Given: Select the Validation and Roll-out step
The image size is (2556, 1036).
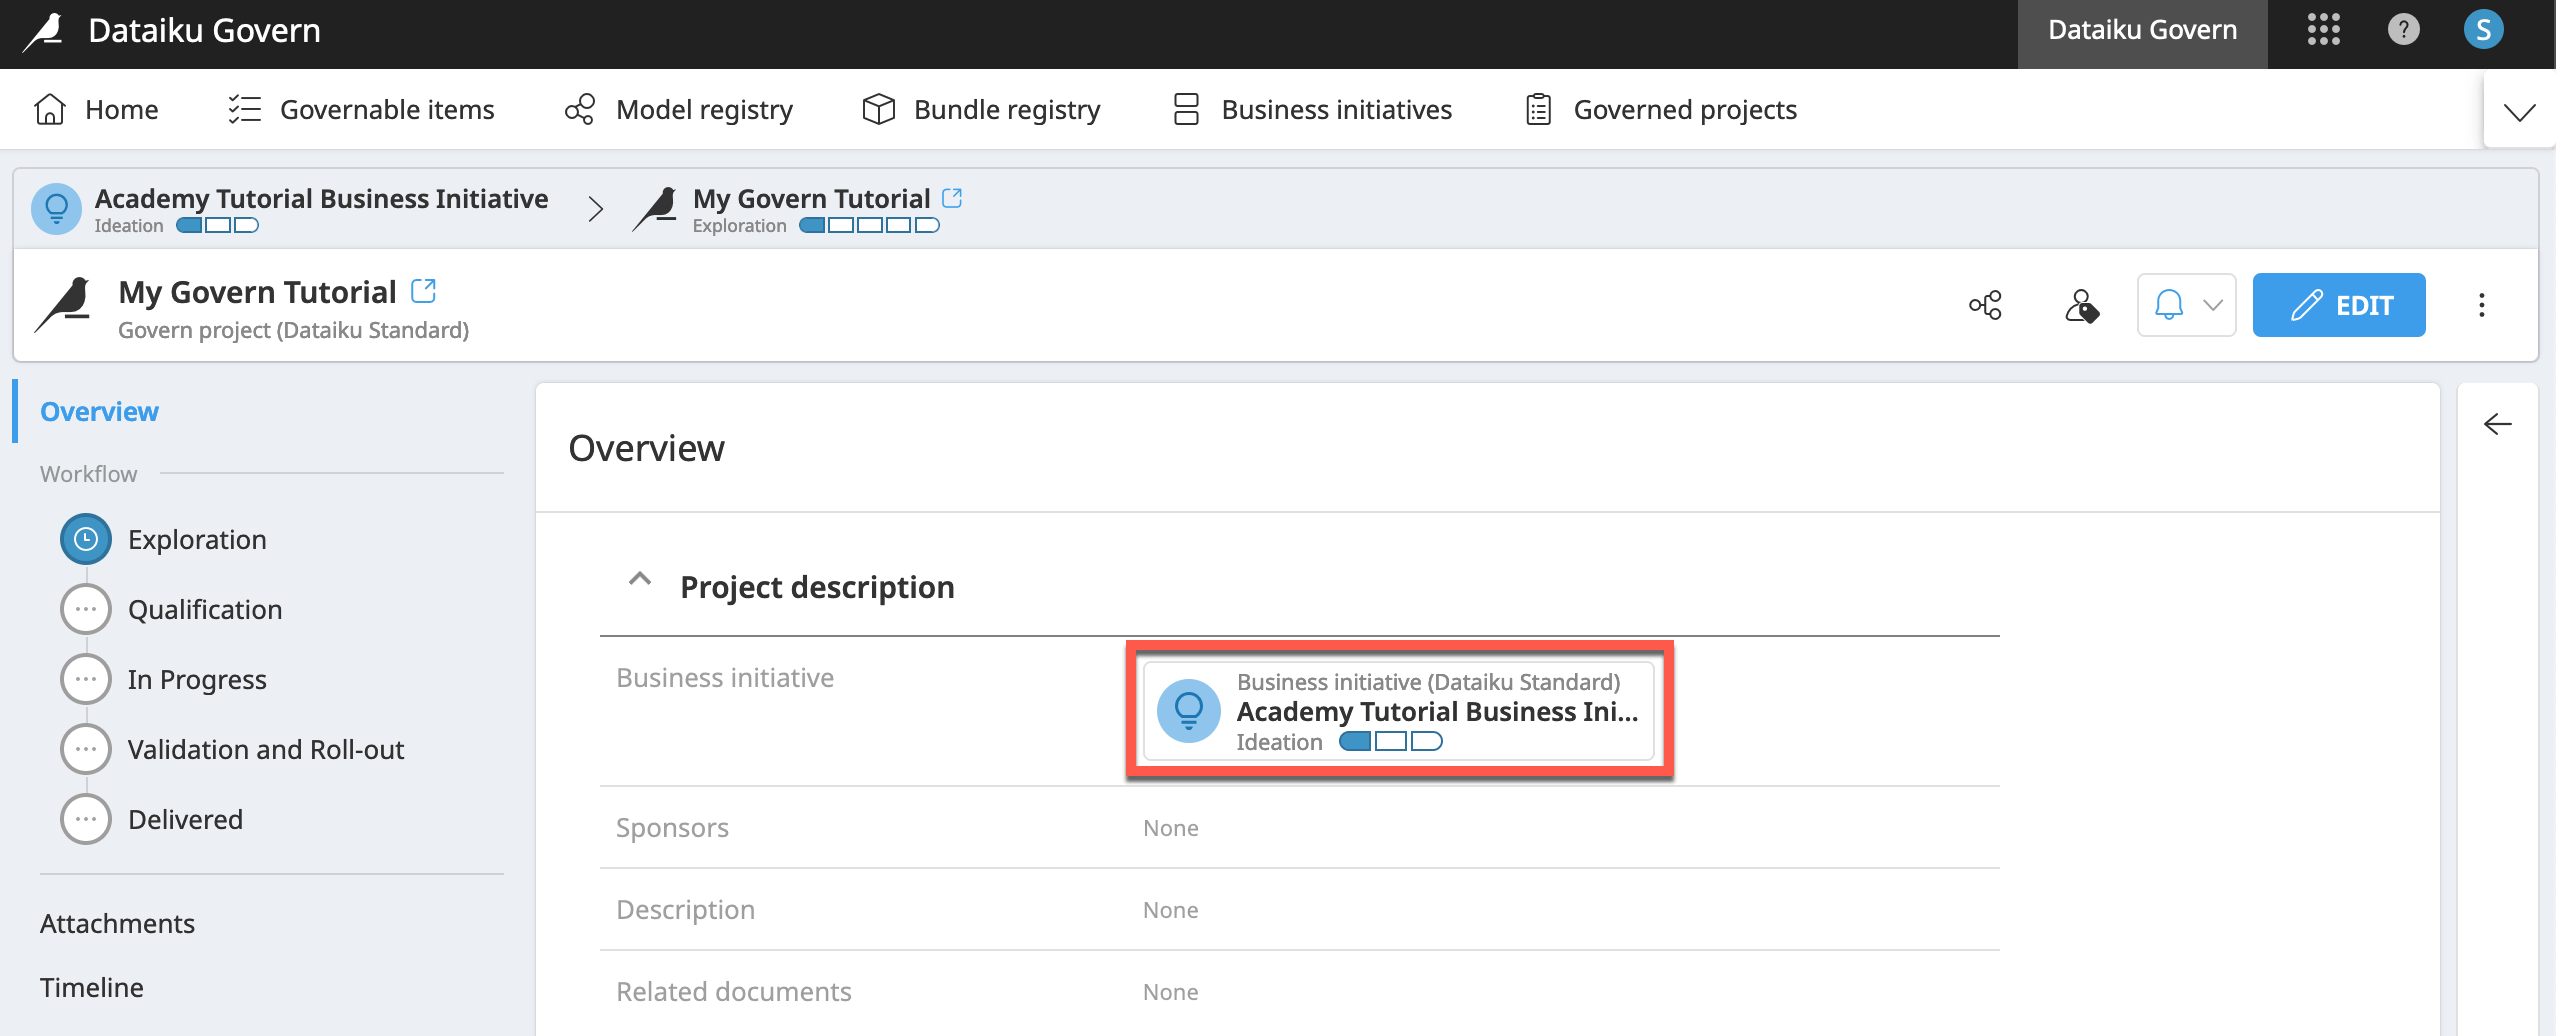Looking at the screenshot, I should pos(266,749).
